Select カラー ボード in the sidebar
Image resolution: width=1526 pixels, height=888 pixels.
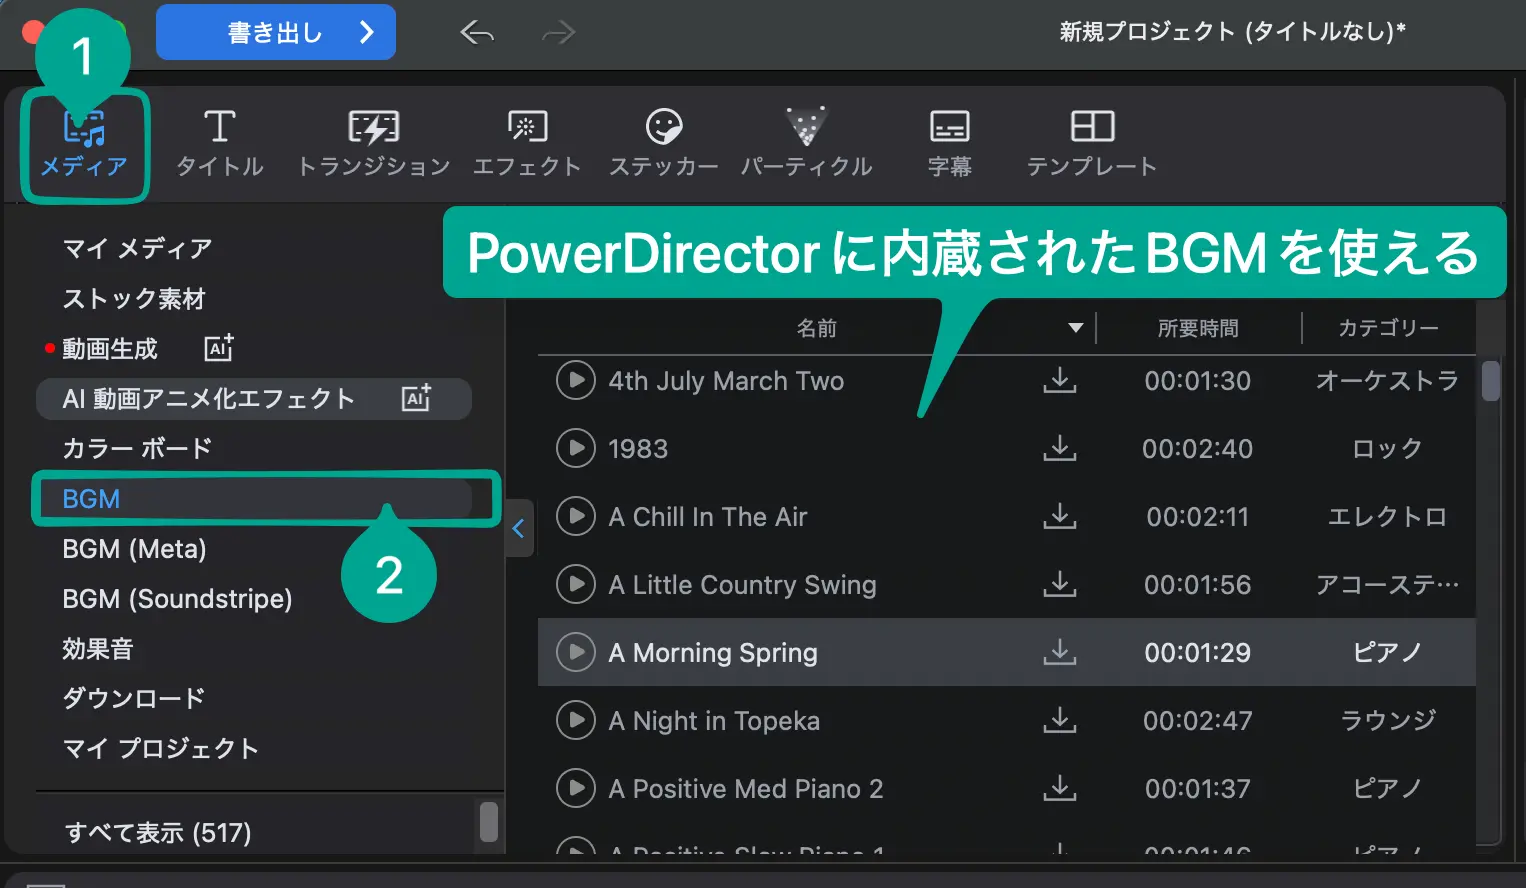(x=138, y=448)
